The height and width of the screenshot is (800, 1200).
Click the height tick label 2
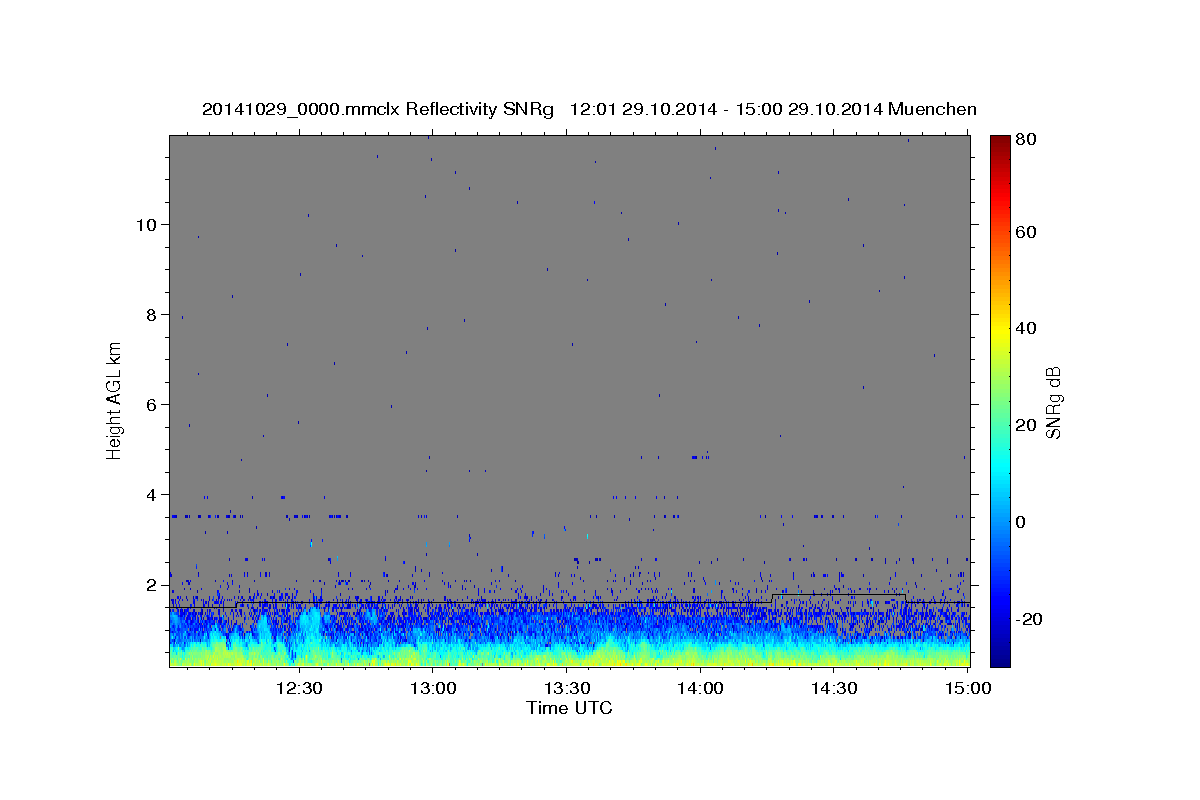click(x=152, y=584)
